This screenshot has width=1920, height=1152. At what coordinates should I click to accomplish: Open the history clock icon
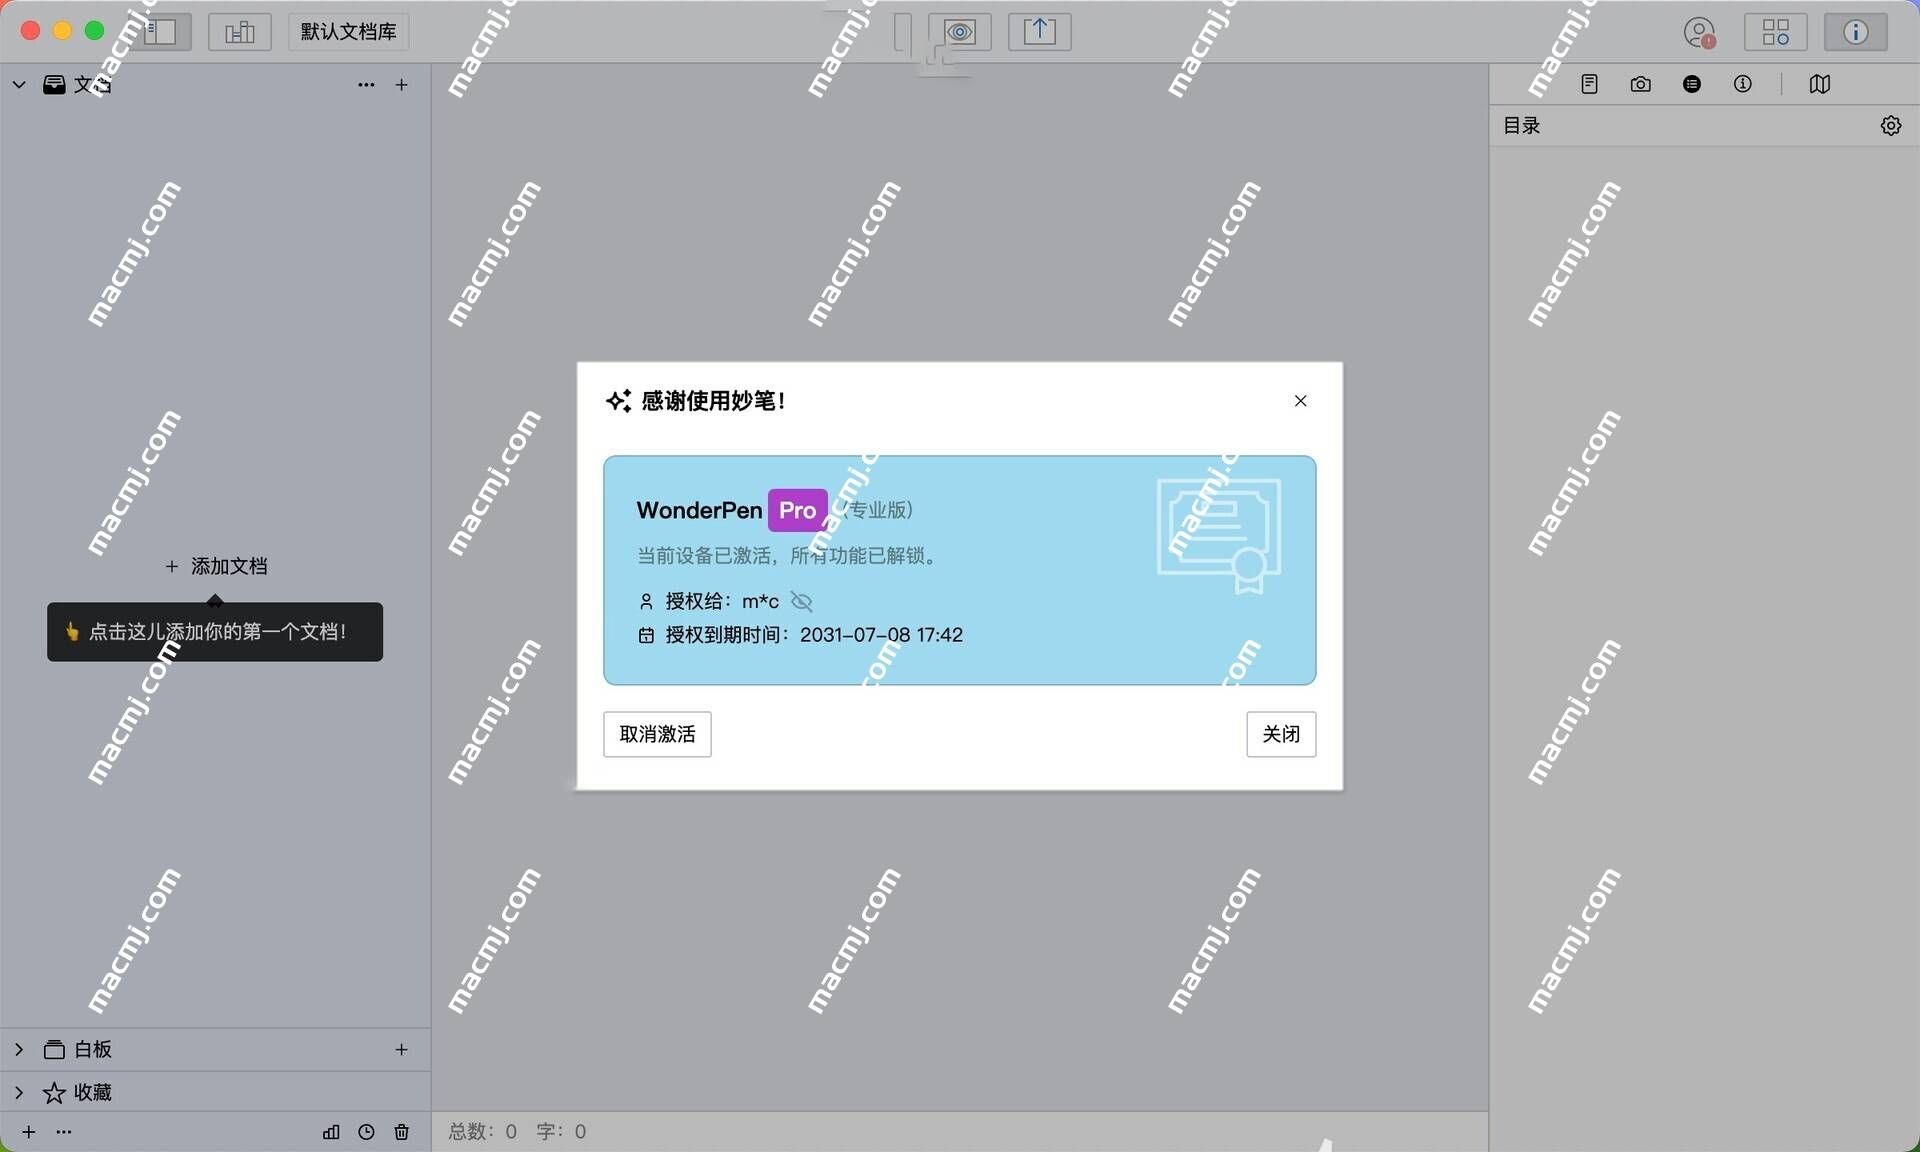366,1132
